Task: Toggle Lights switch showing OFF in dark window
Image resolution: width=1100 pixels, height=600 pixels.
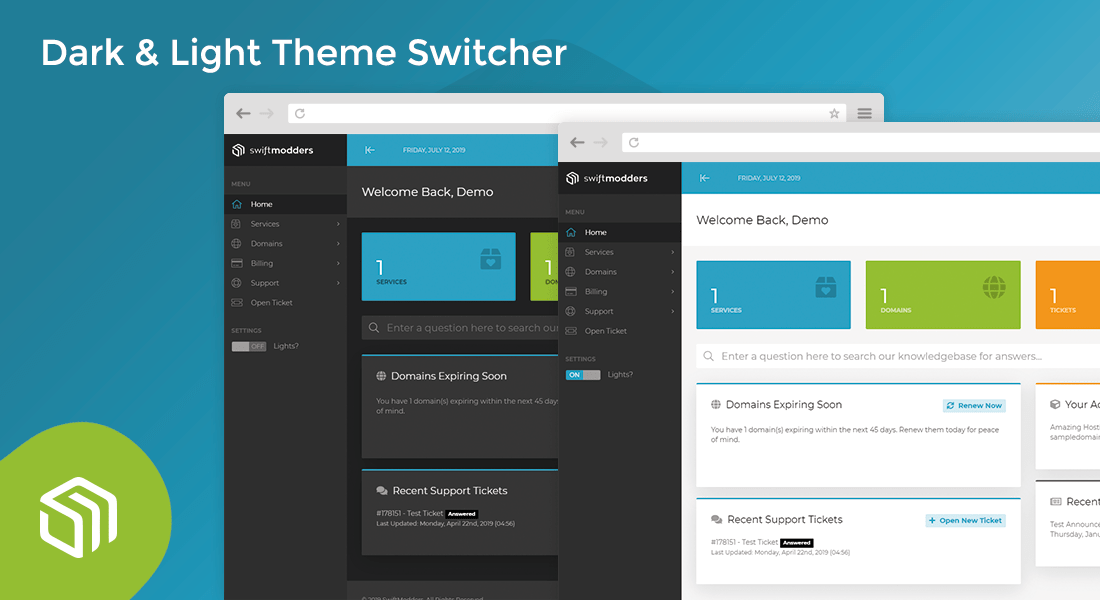Action: point(249,346)
